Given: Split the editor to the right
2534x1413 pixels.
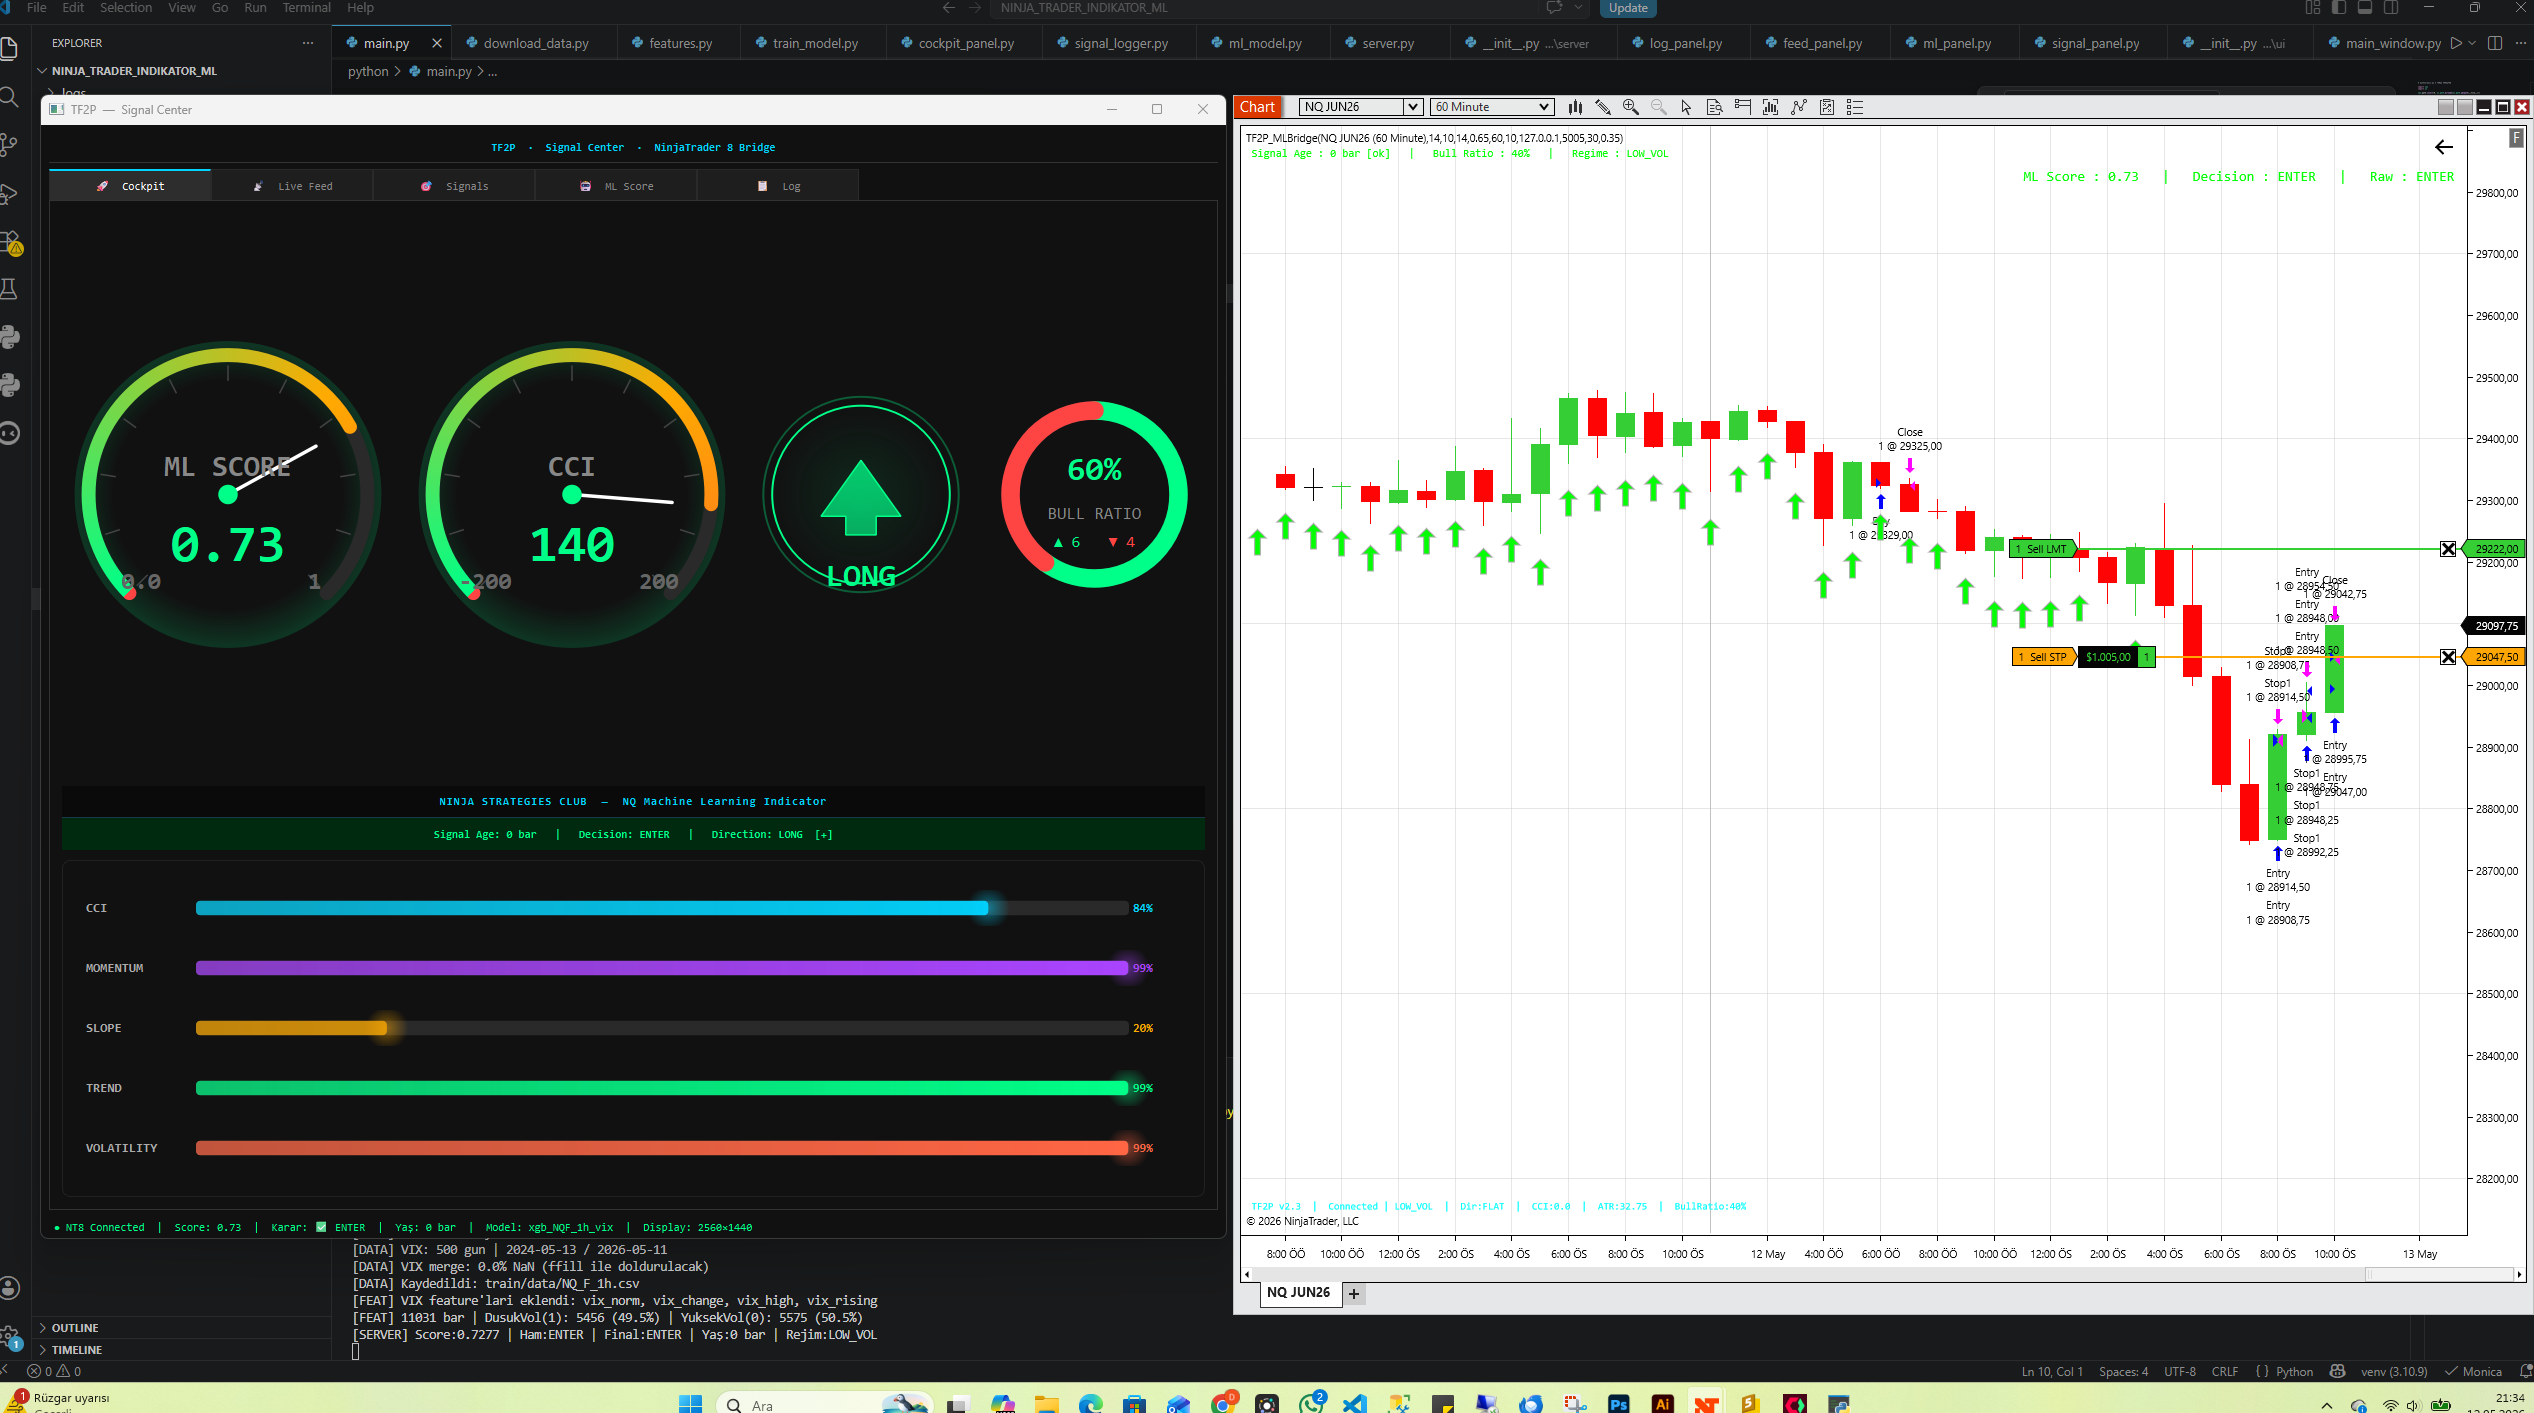Looking at the screenshot, I should pyautogui.click(x=2495, y=43).
